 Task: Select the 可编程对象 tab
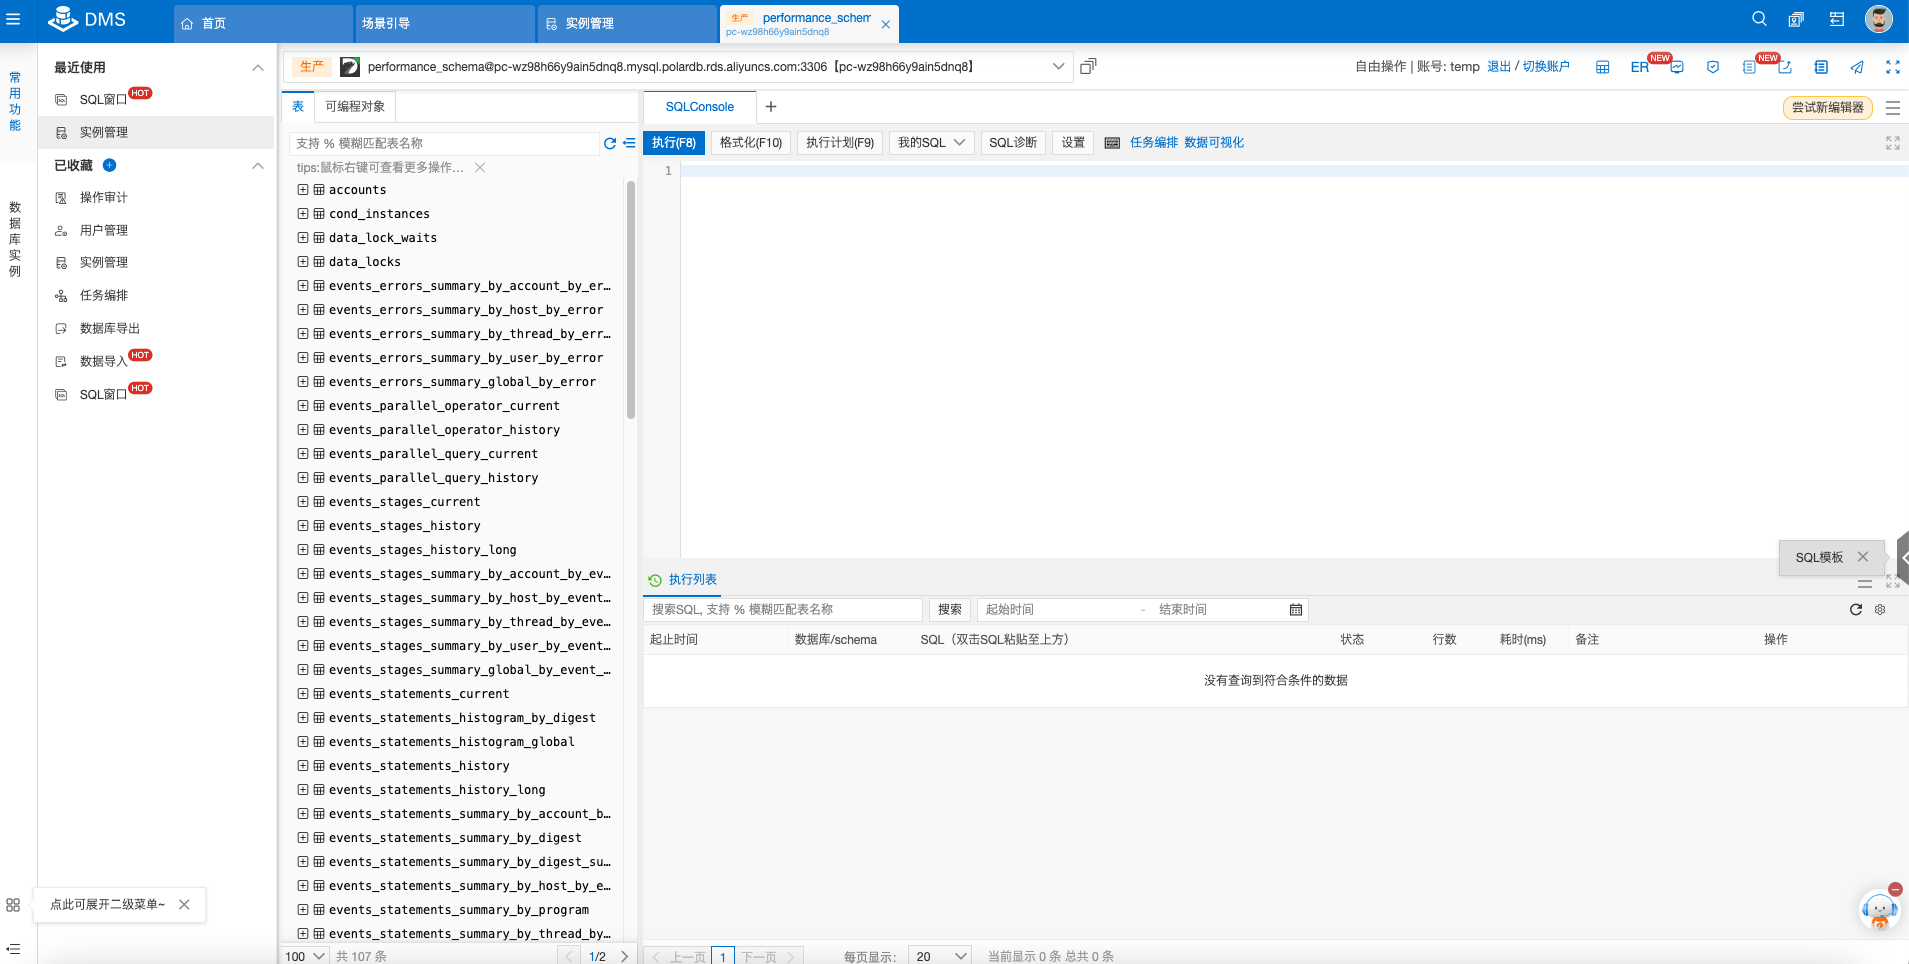coord(355,106)
